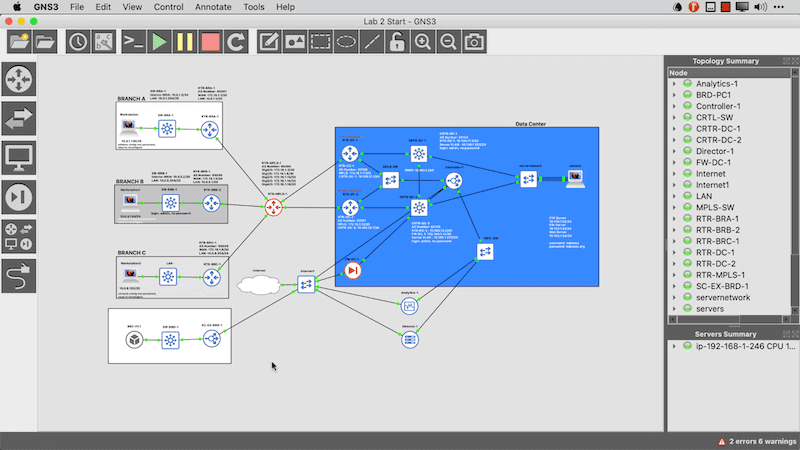Open the View menu
Screen dimensions: 800x450
tap(132, 7)
